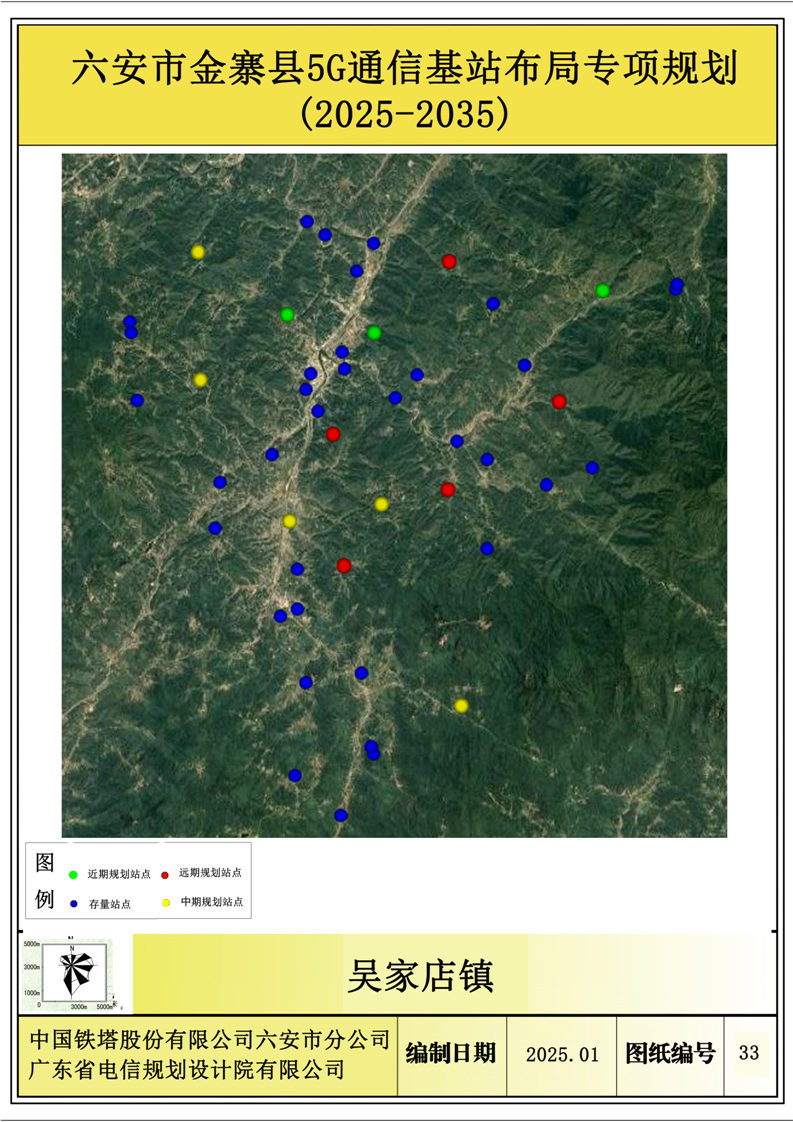The height and width of the screenshot is (1122, 793).
Task: Click the blue dot icon in the legend
Action: pos(74,904)
